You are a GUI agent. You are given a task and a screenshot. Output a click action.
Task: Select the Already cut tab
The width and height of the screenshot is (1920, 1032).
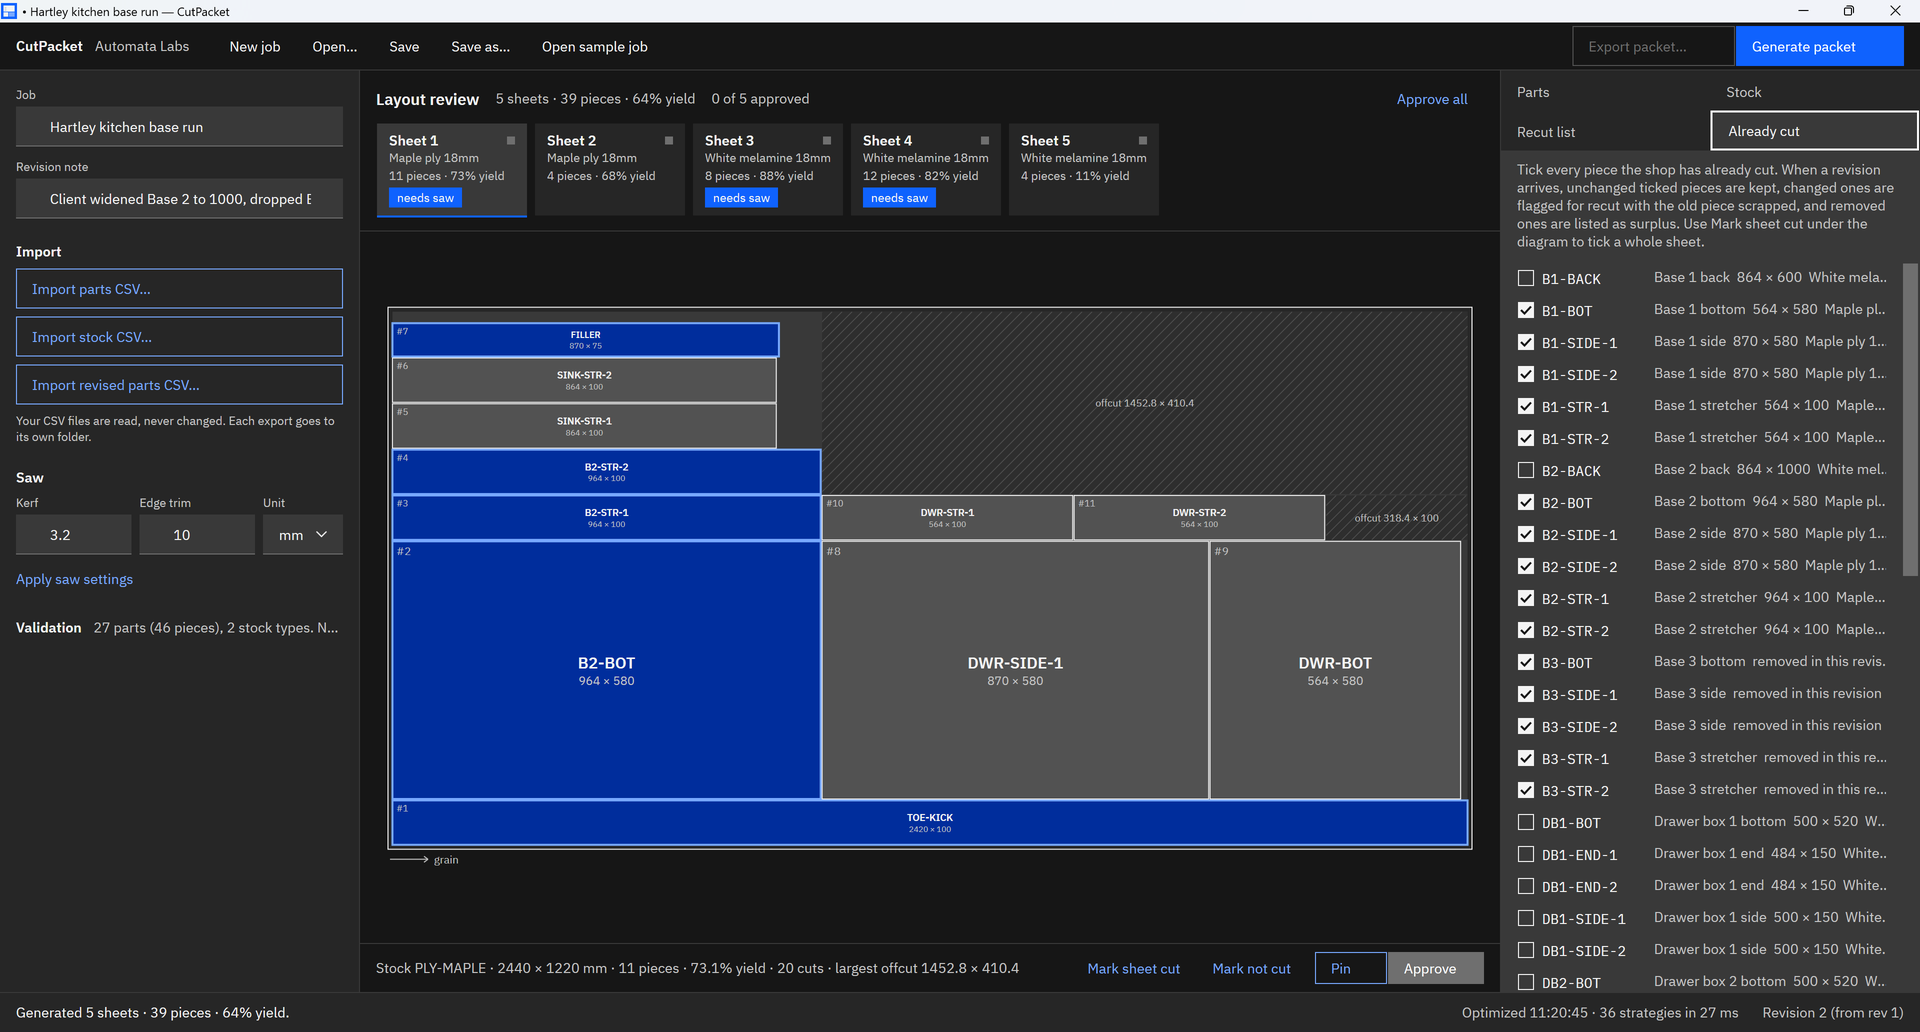point(1814,131)
